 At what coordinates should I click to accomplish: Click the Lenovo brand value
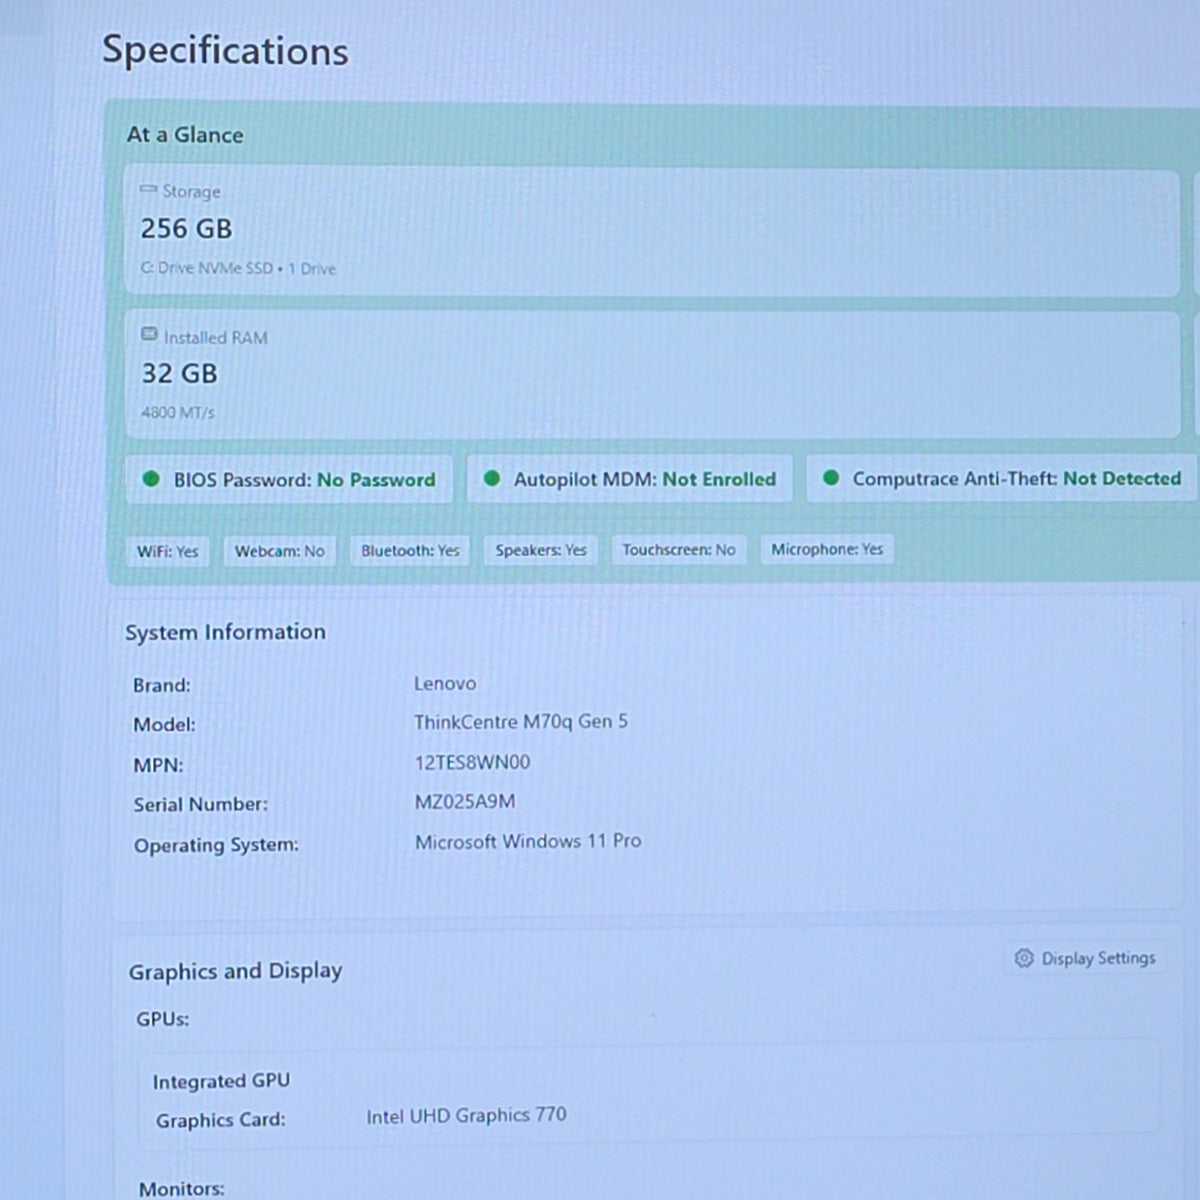click(445, 684)
